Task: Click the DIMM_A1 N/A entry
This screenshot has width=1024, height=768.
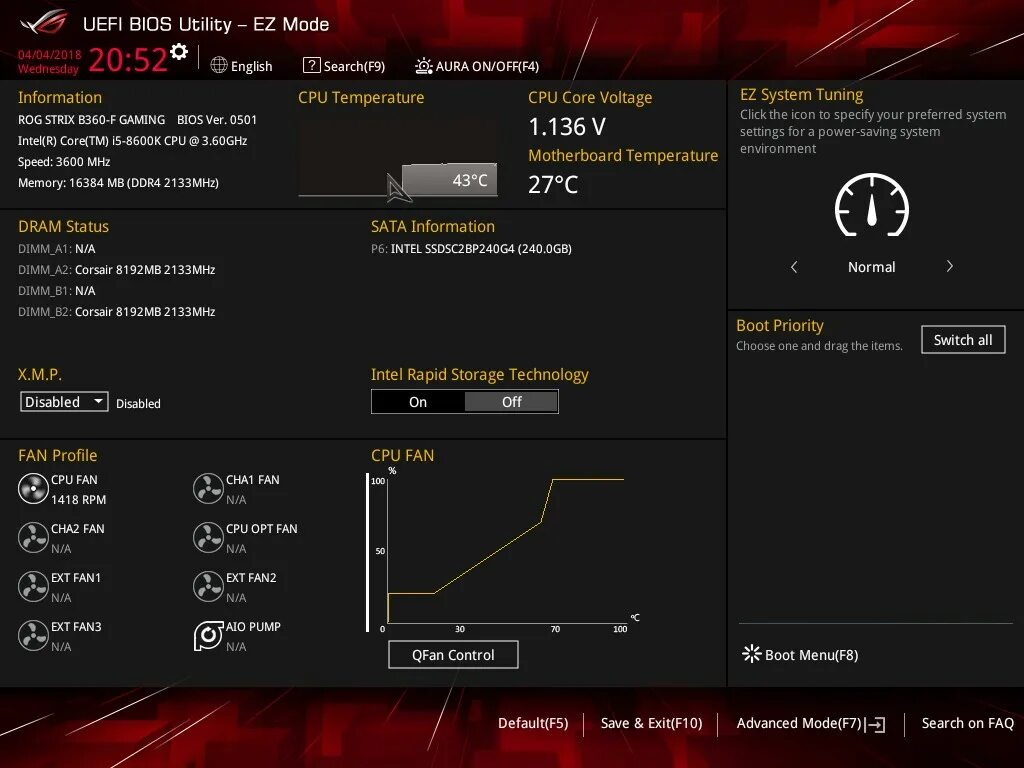Action: coord(57,249)
